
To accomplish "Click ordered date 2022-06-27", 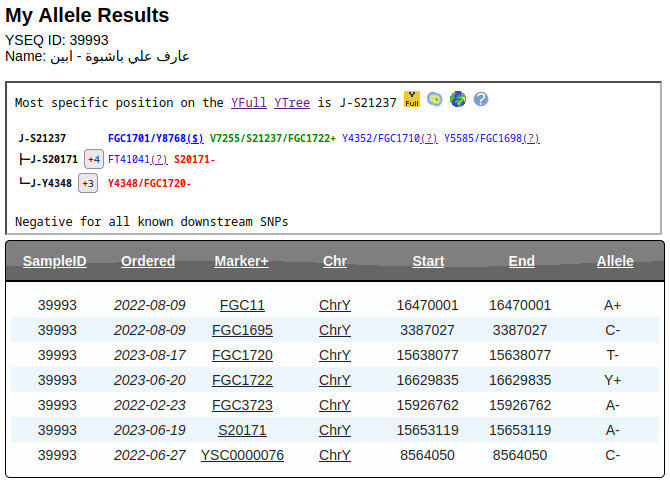I will [150, 455].
